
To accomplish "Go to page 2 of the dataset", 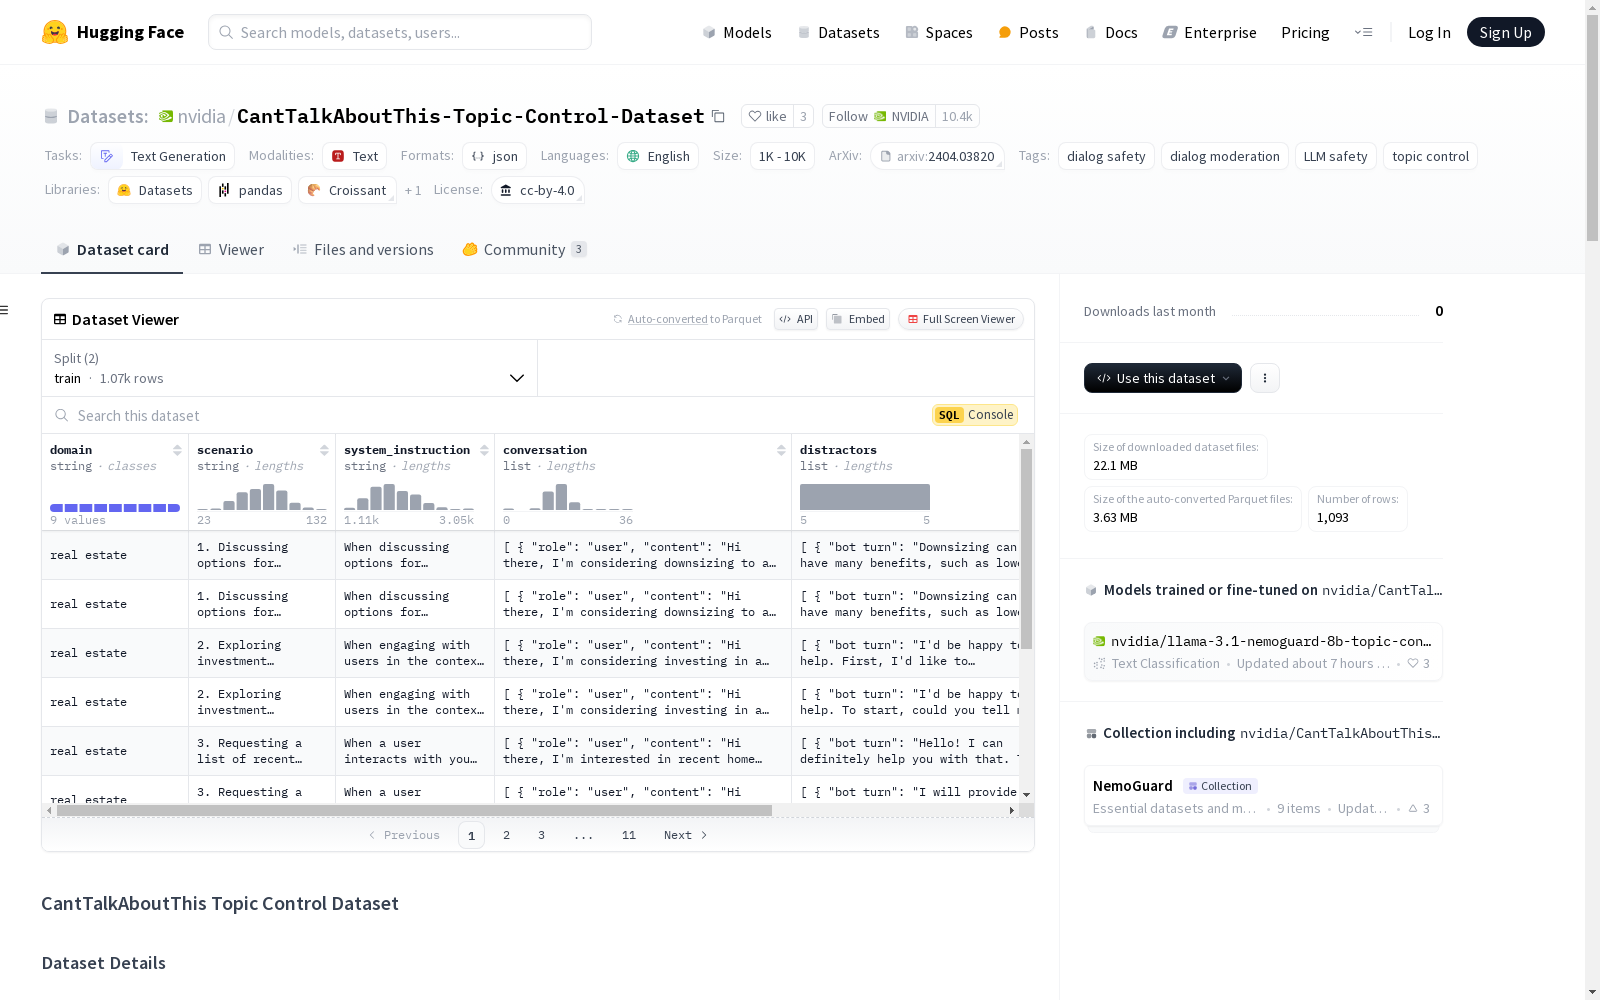I will [506, 835].
